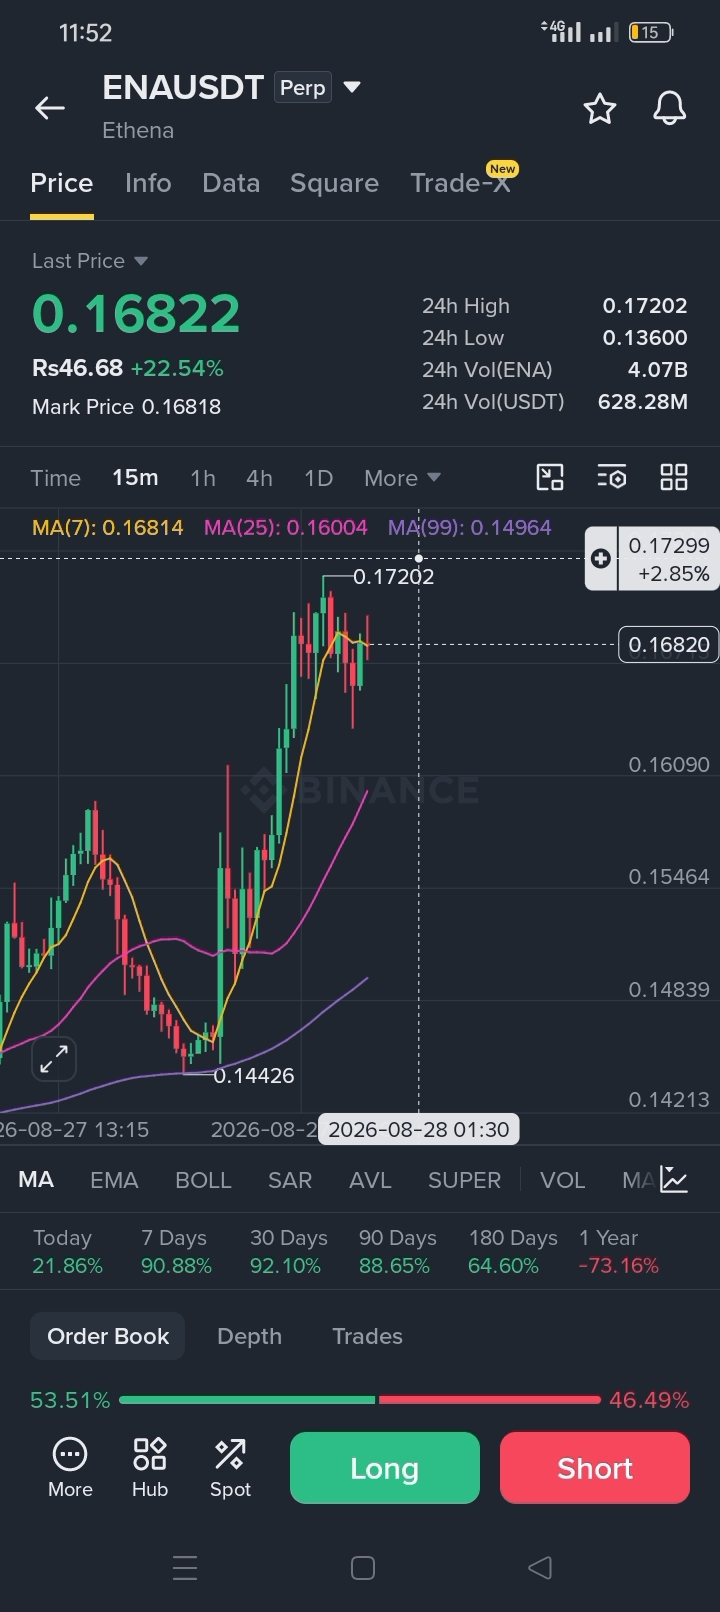
Task: Tap the MA(25): 0.16004 legend
Action: (x=286, y=527)
